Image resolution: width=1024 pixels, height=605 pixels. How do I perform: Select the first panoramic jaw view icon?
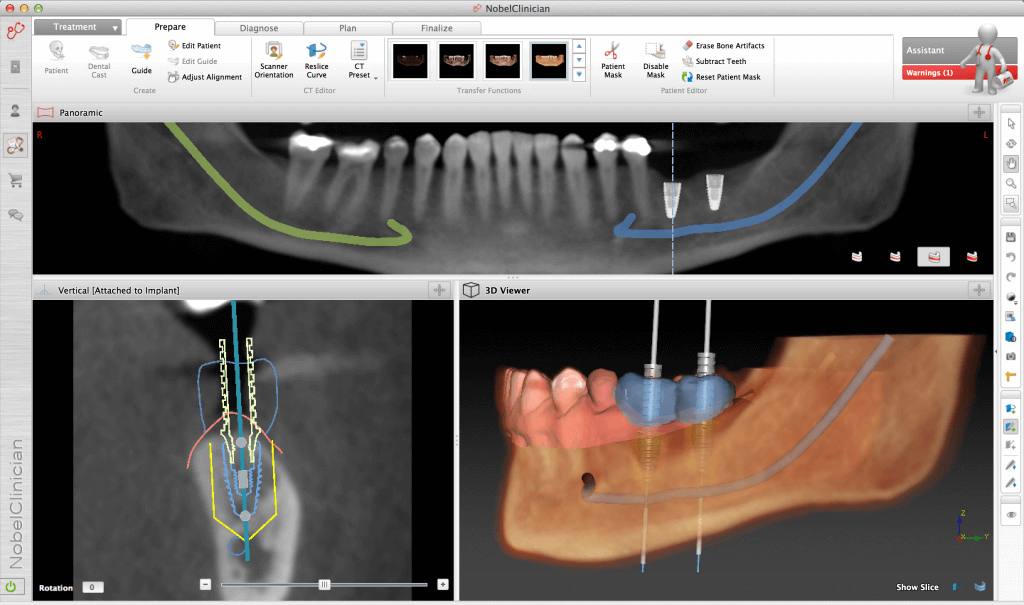pyautogui.click(x=857, y=257)
